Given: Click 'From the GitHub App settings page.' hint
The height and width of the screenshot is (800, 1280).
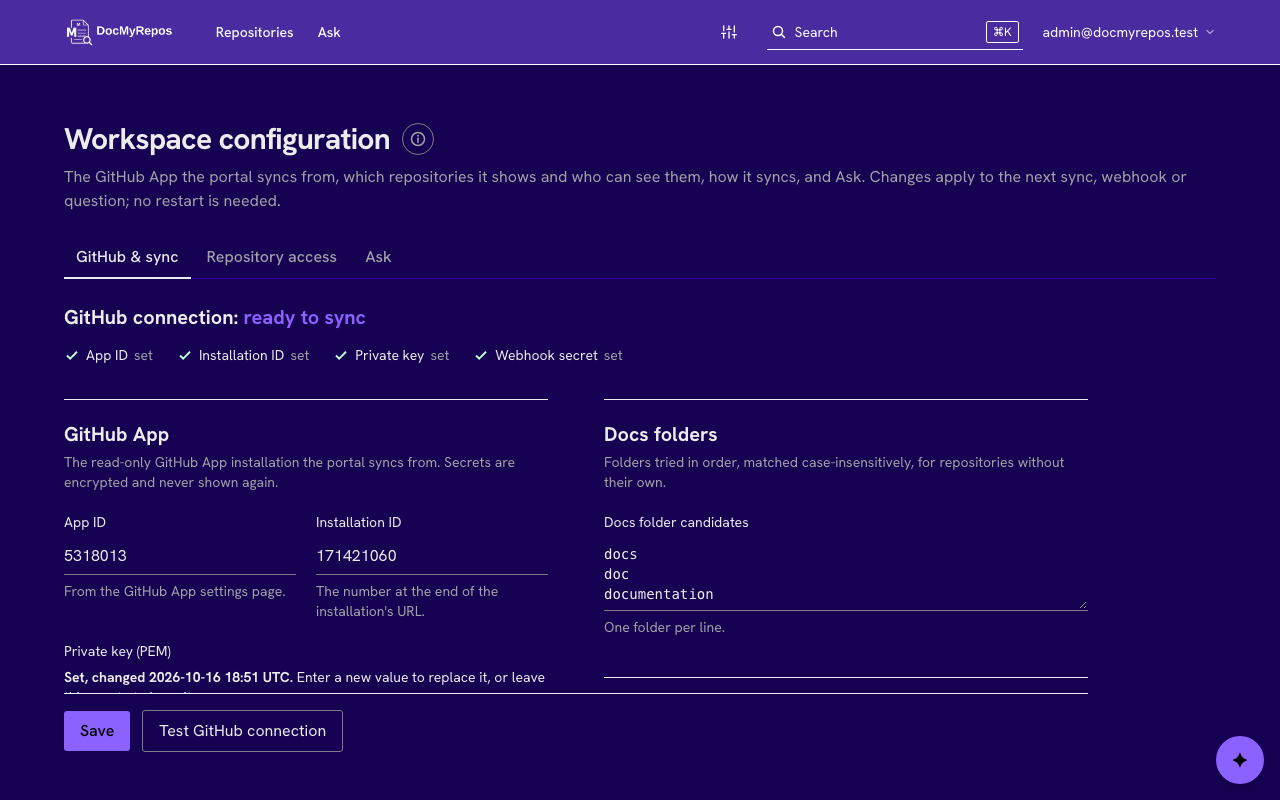Looking at the screenshot, I should [x=175, y=591].
